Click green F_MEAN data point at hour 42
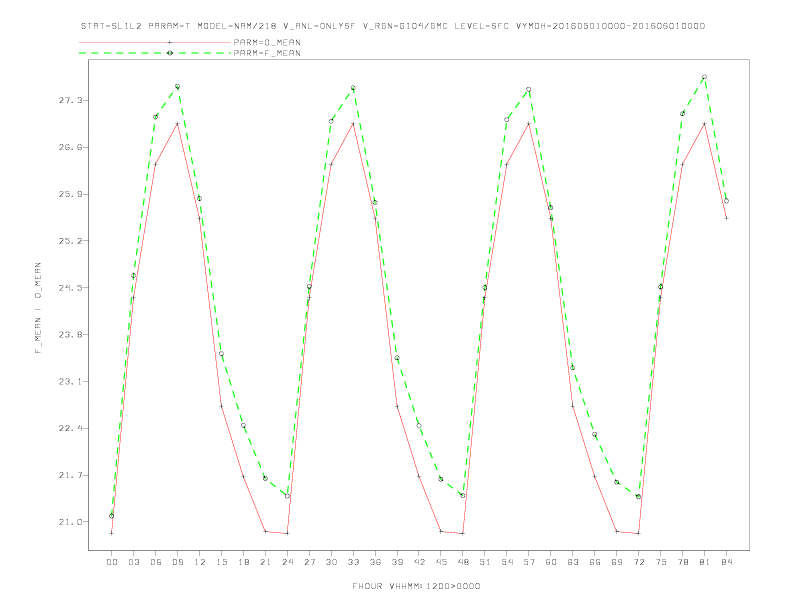Image resolution: width=792 pixels, height=612 pixels. pos(419,426)
